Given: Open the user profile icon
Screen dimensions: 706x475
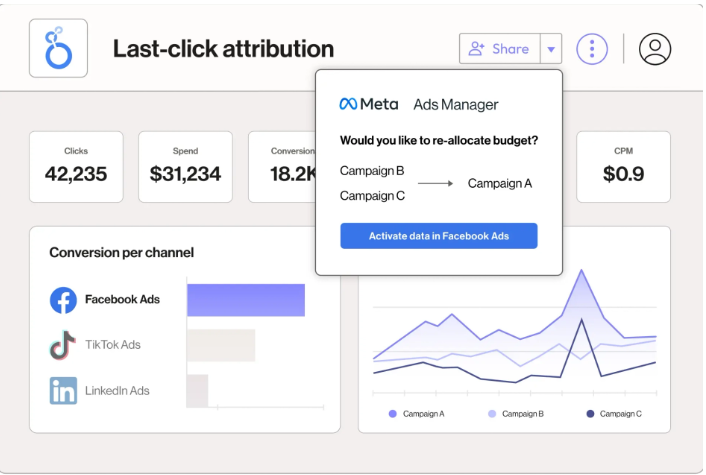Looking at the screenshot, I should (655, 49).
